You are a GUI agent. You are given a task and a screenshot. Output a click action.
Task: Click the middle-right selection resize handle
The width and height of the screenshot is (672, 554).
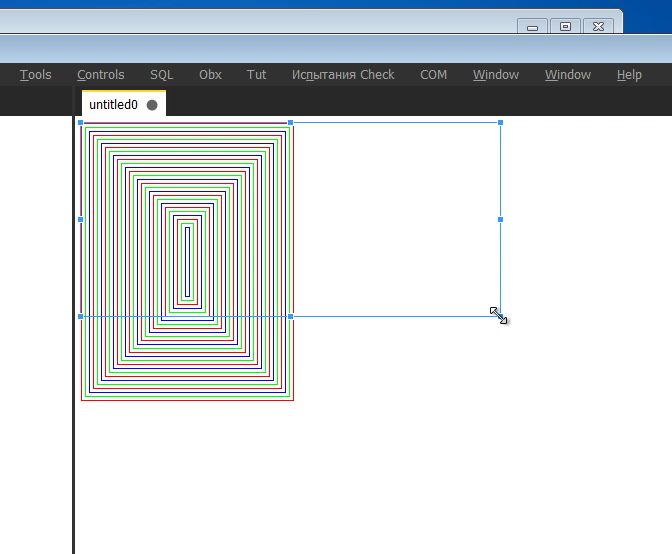click(500, 219)
